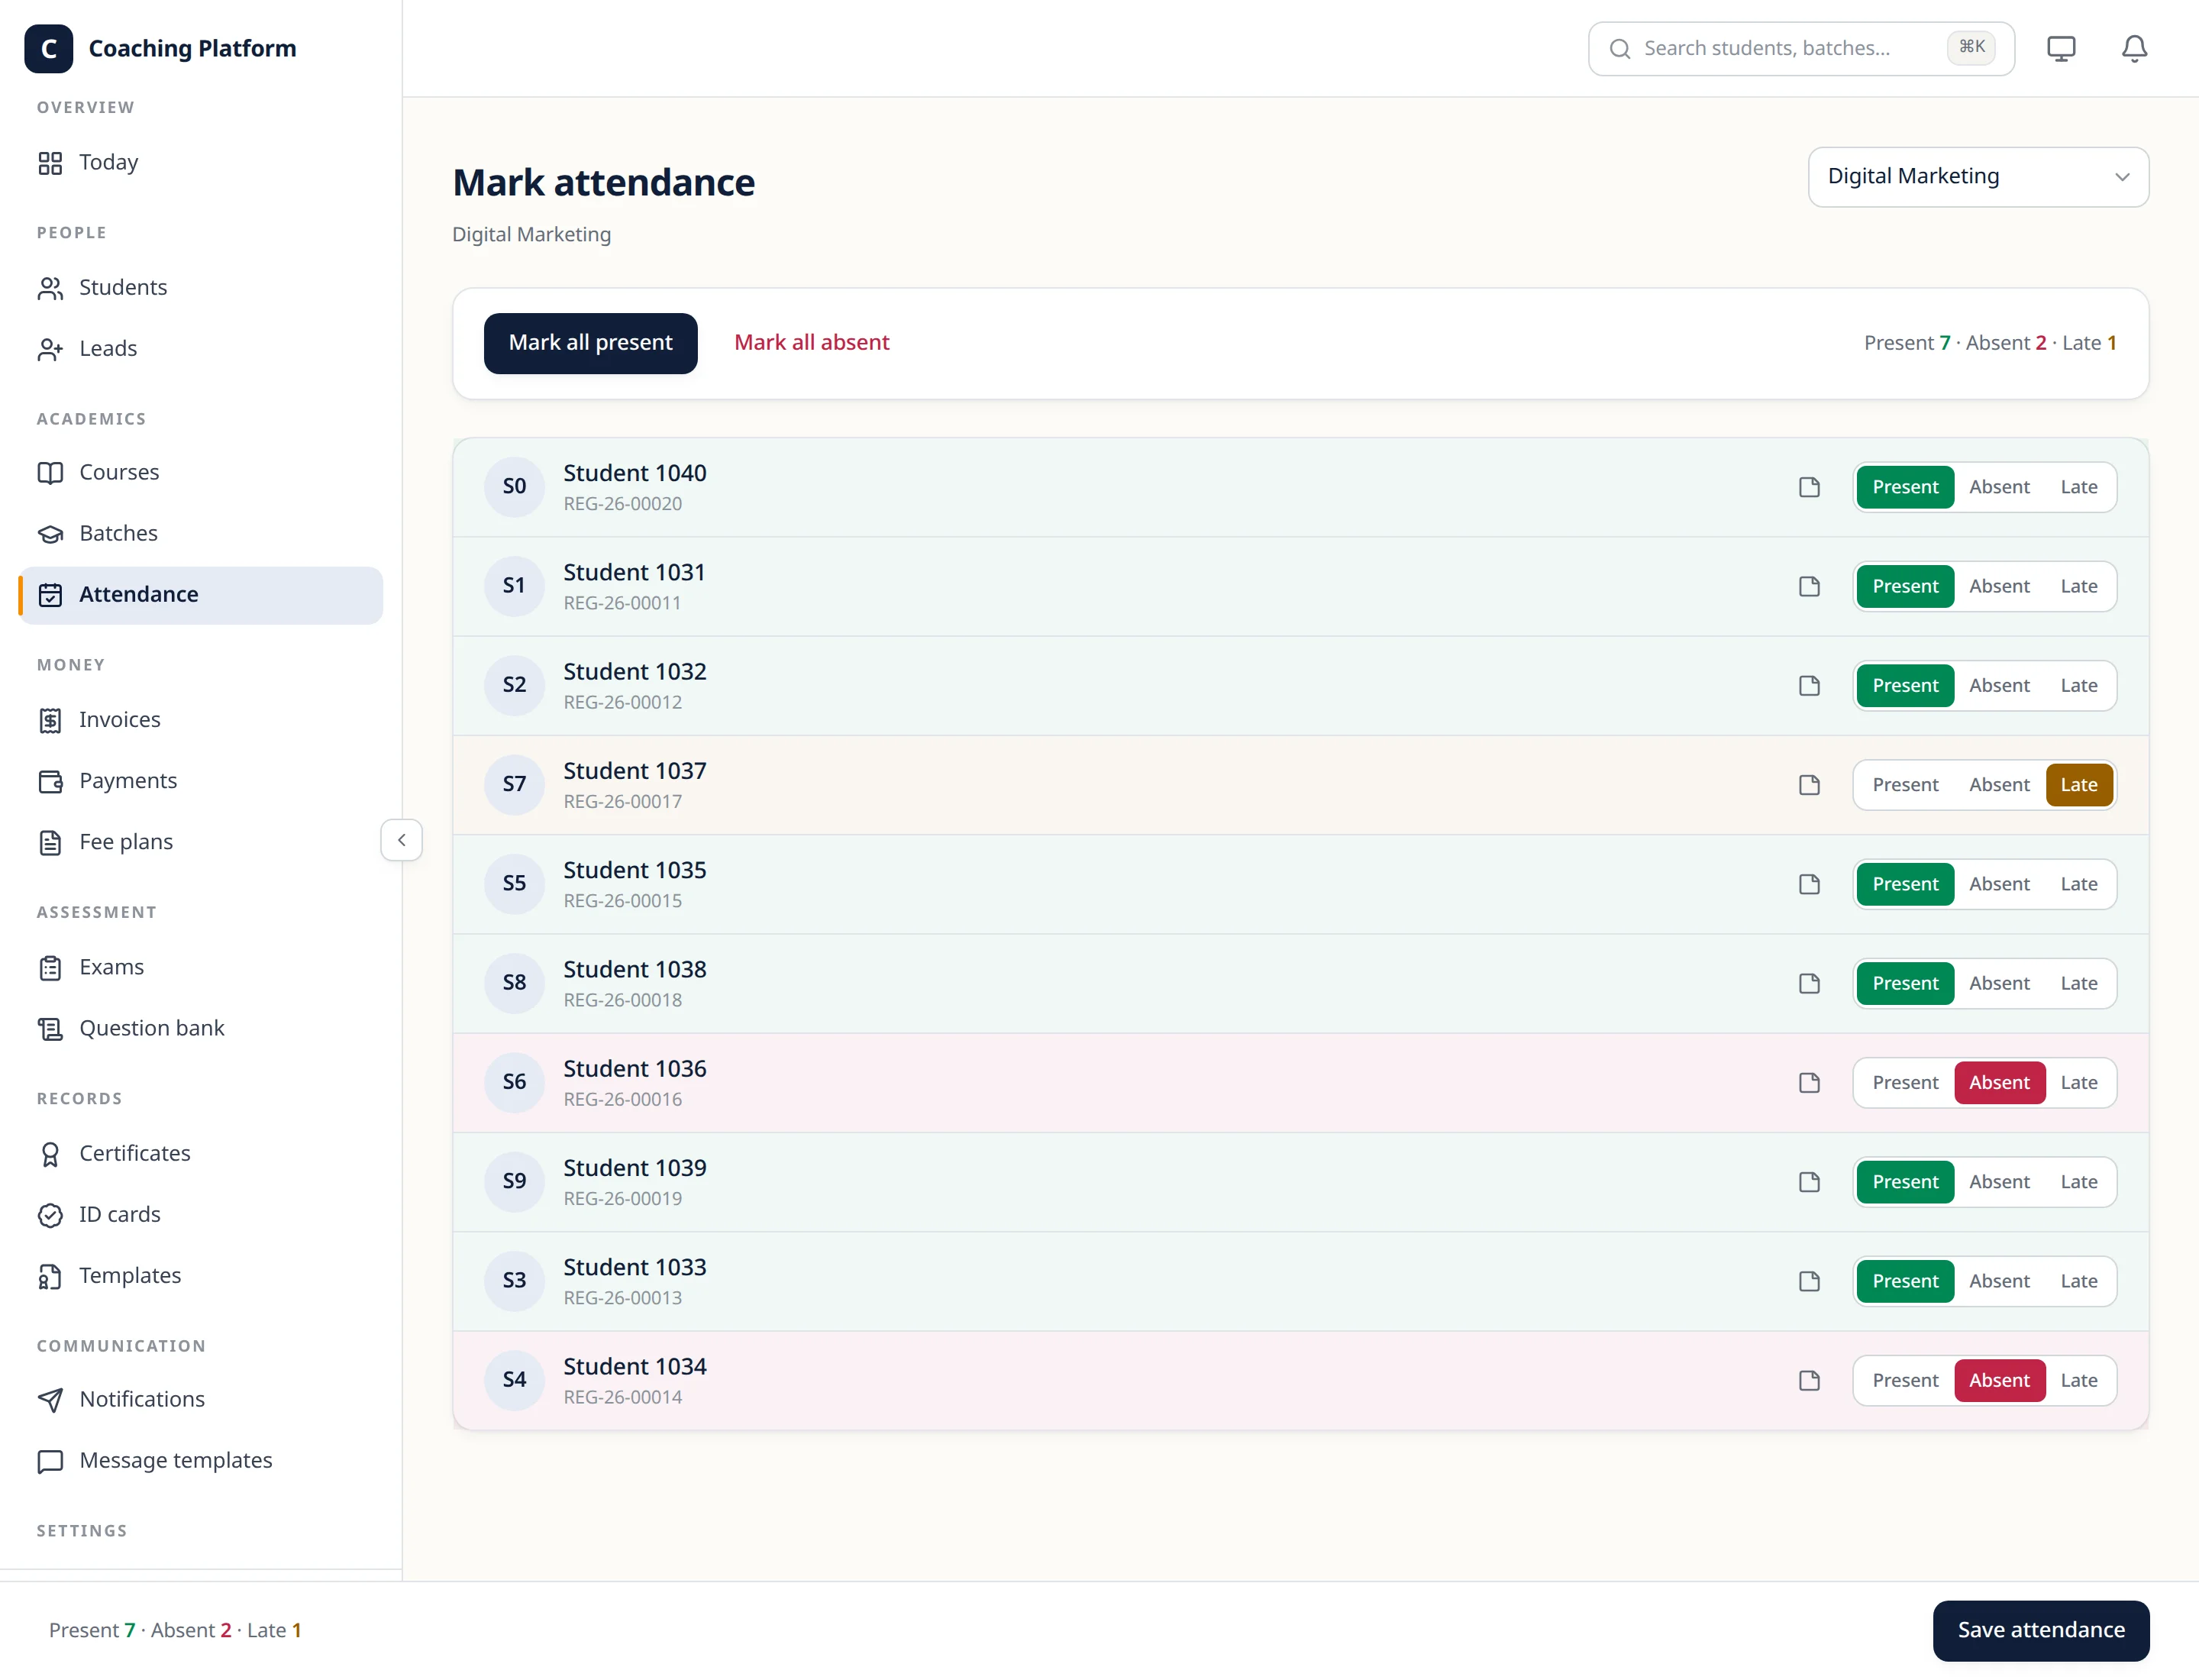Mark Student 1031 as Late
The width and height of the screenshot is (2199, 1680).
[2078, 586]
